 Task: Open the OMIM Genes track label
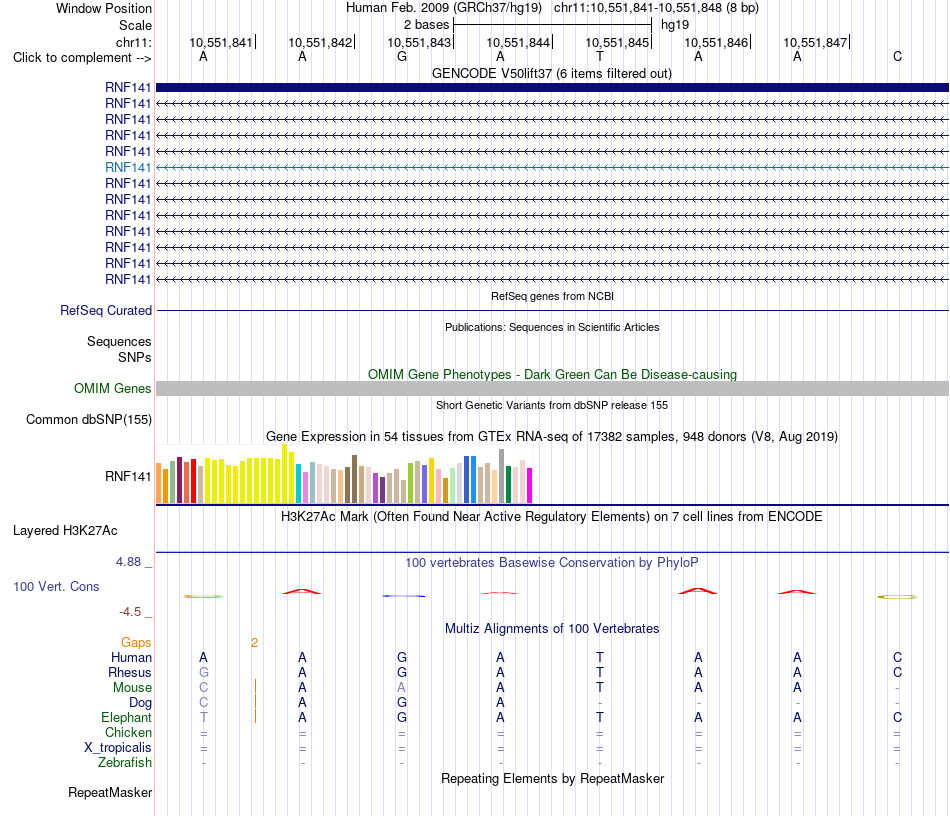(x=113, y=388)
